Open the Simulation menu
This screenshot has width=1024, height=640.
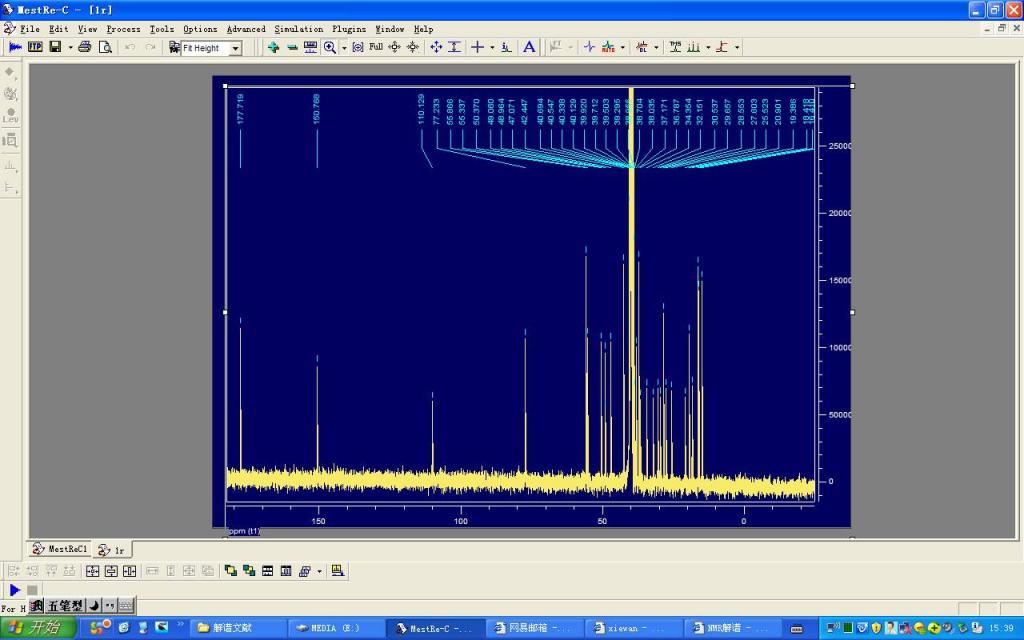(x=298, y=29)
